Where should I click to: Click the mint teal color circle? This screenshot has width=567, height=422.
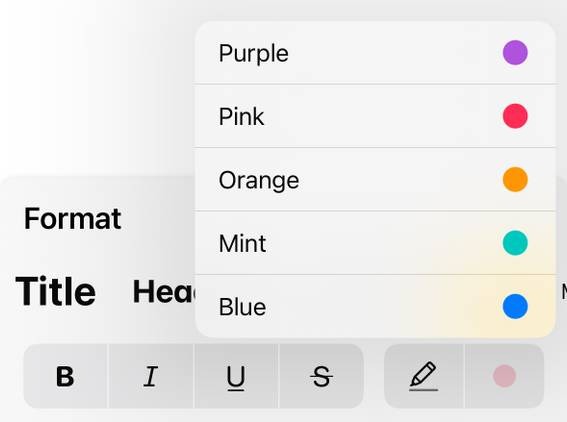[x=515, y=243]
